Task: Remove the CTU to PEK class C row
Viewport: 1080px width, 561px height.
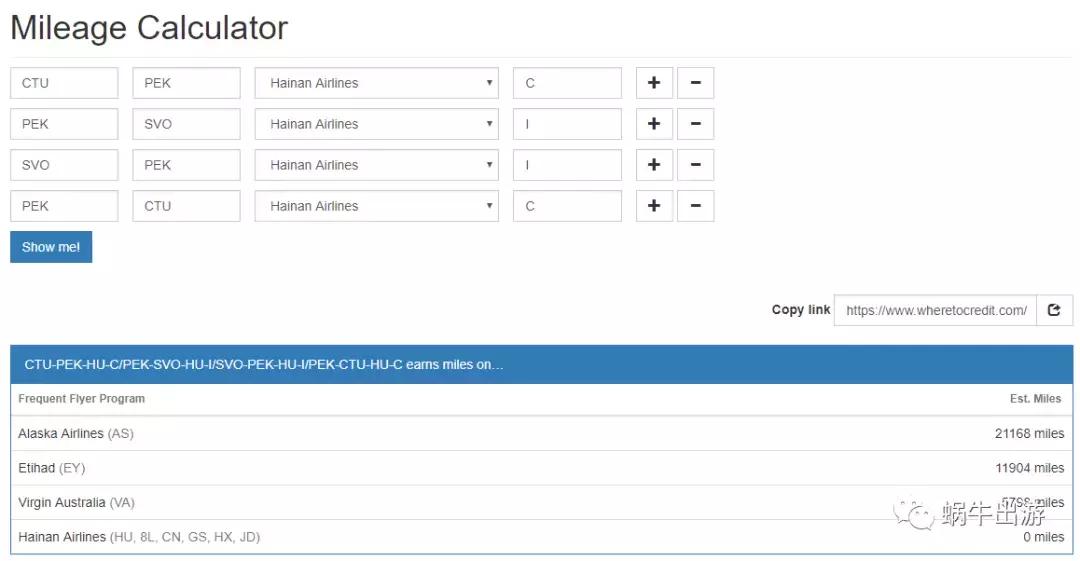Action: point(695,83)
